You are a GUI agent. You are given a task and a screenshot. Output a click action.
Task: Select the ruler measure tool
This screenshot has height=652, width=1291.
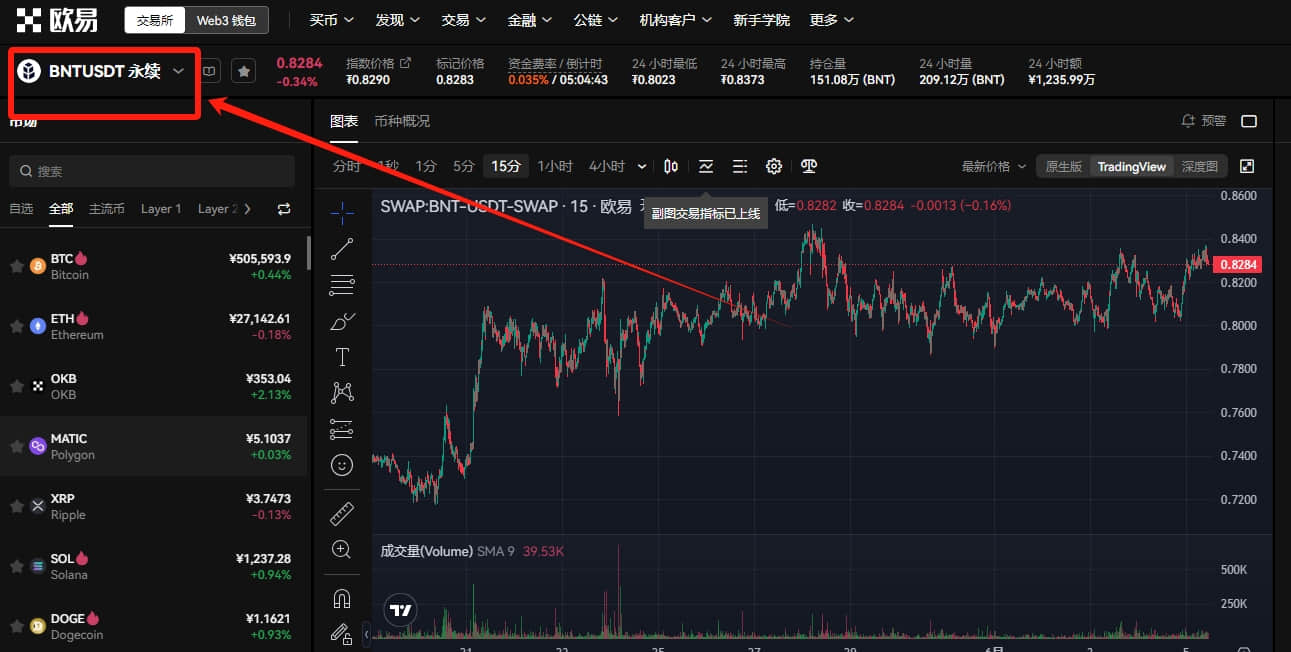342,514
